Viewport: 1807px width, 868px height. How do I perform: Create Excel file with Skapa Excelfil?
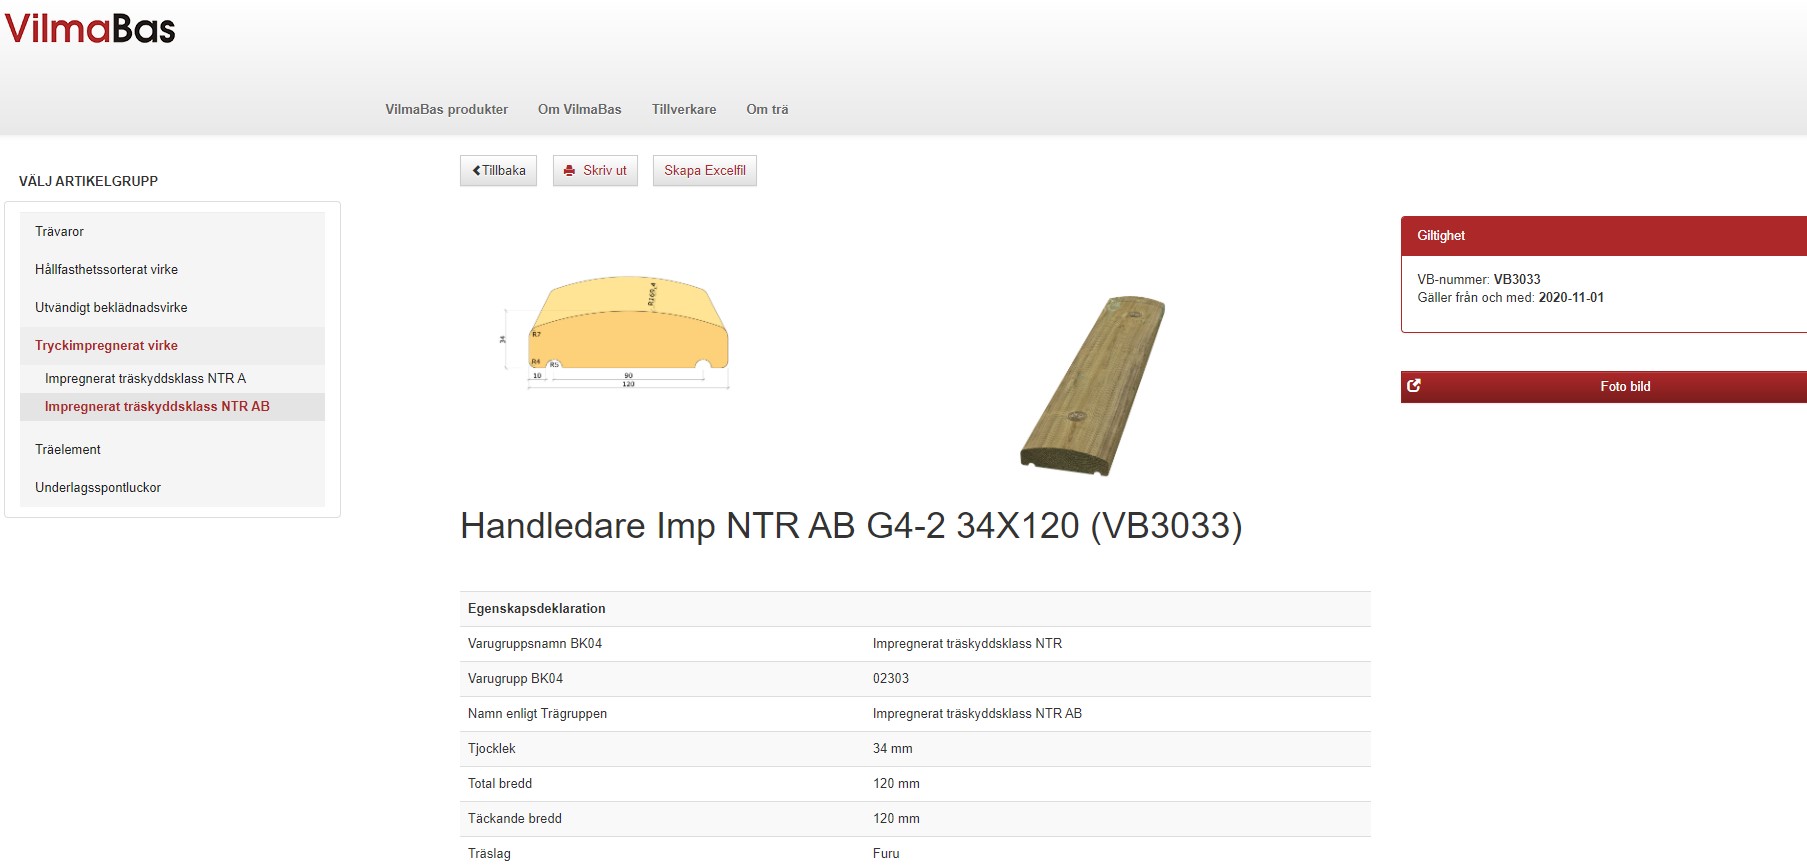click(x=704, y=171)
